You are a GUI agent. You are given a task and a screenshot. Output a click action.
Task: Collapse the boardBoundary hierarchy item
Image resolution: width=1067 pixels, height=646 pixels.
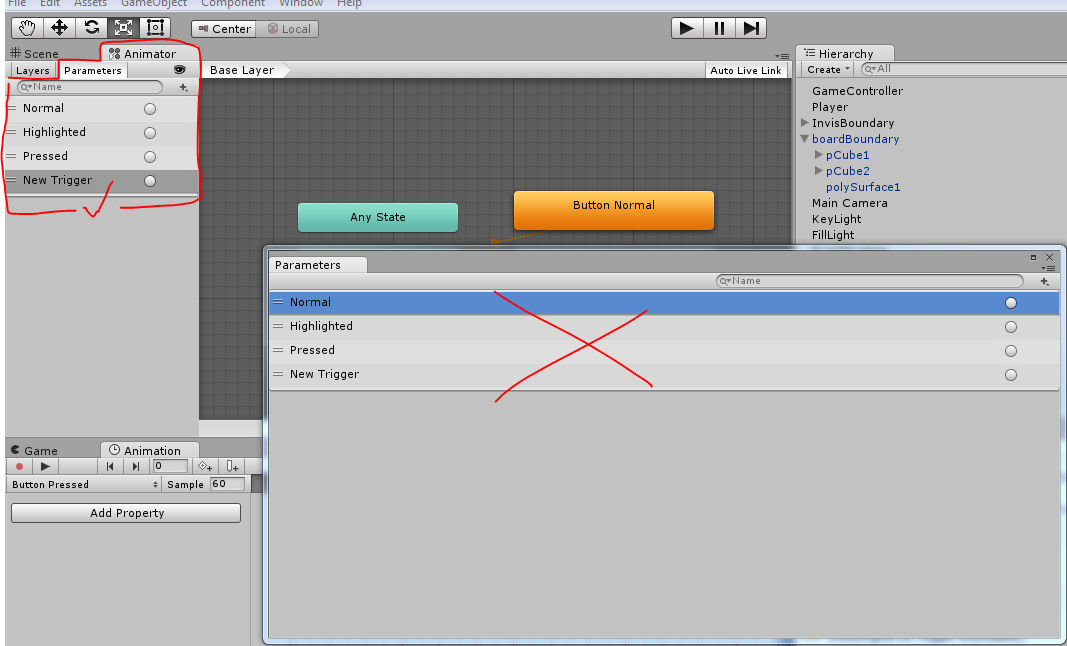pyautogui.click(x=805, y=139)
